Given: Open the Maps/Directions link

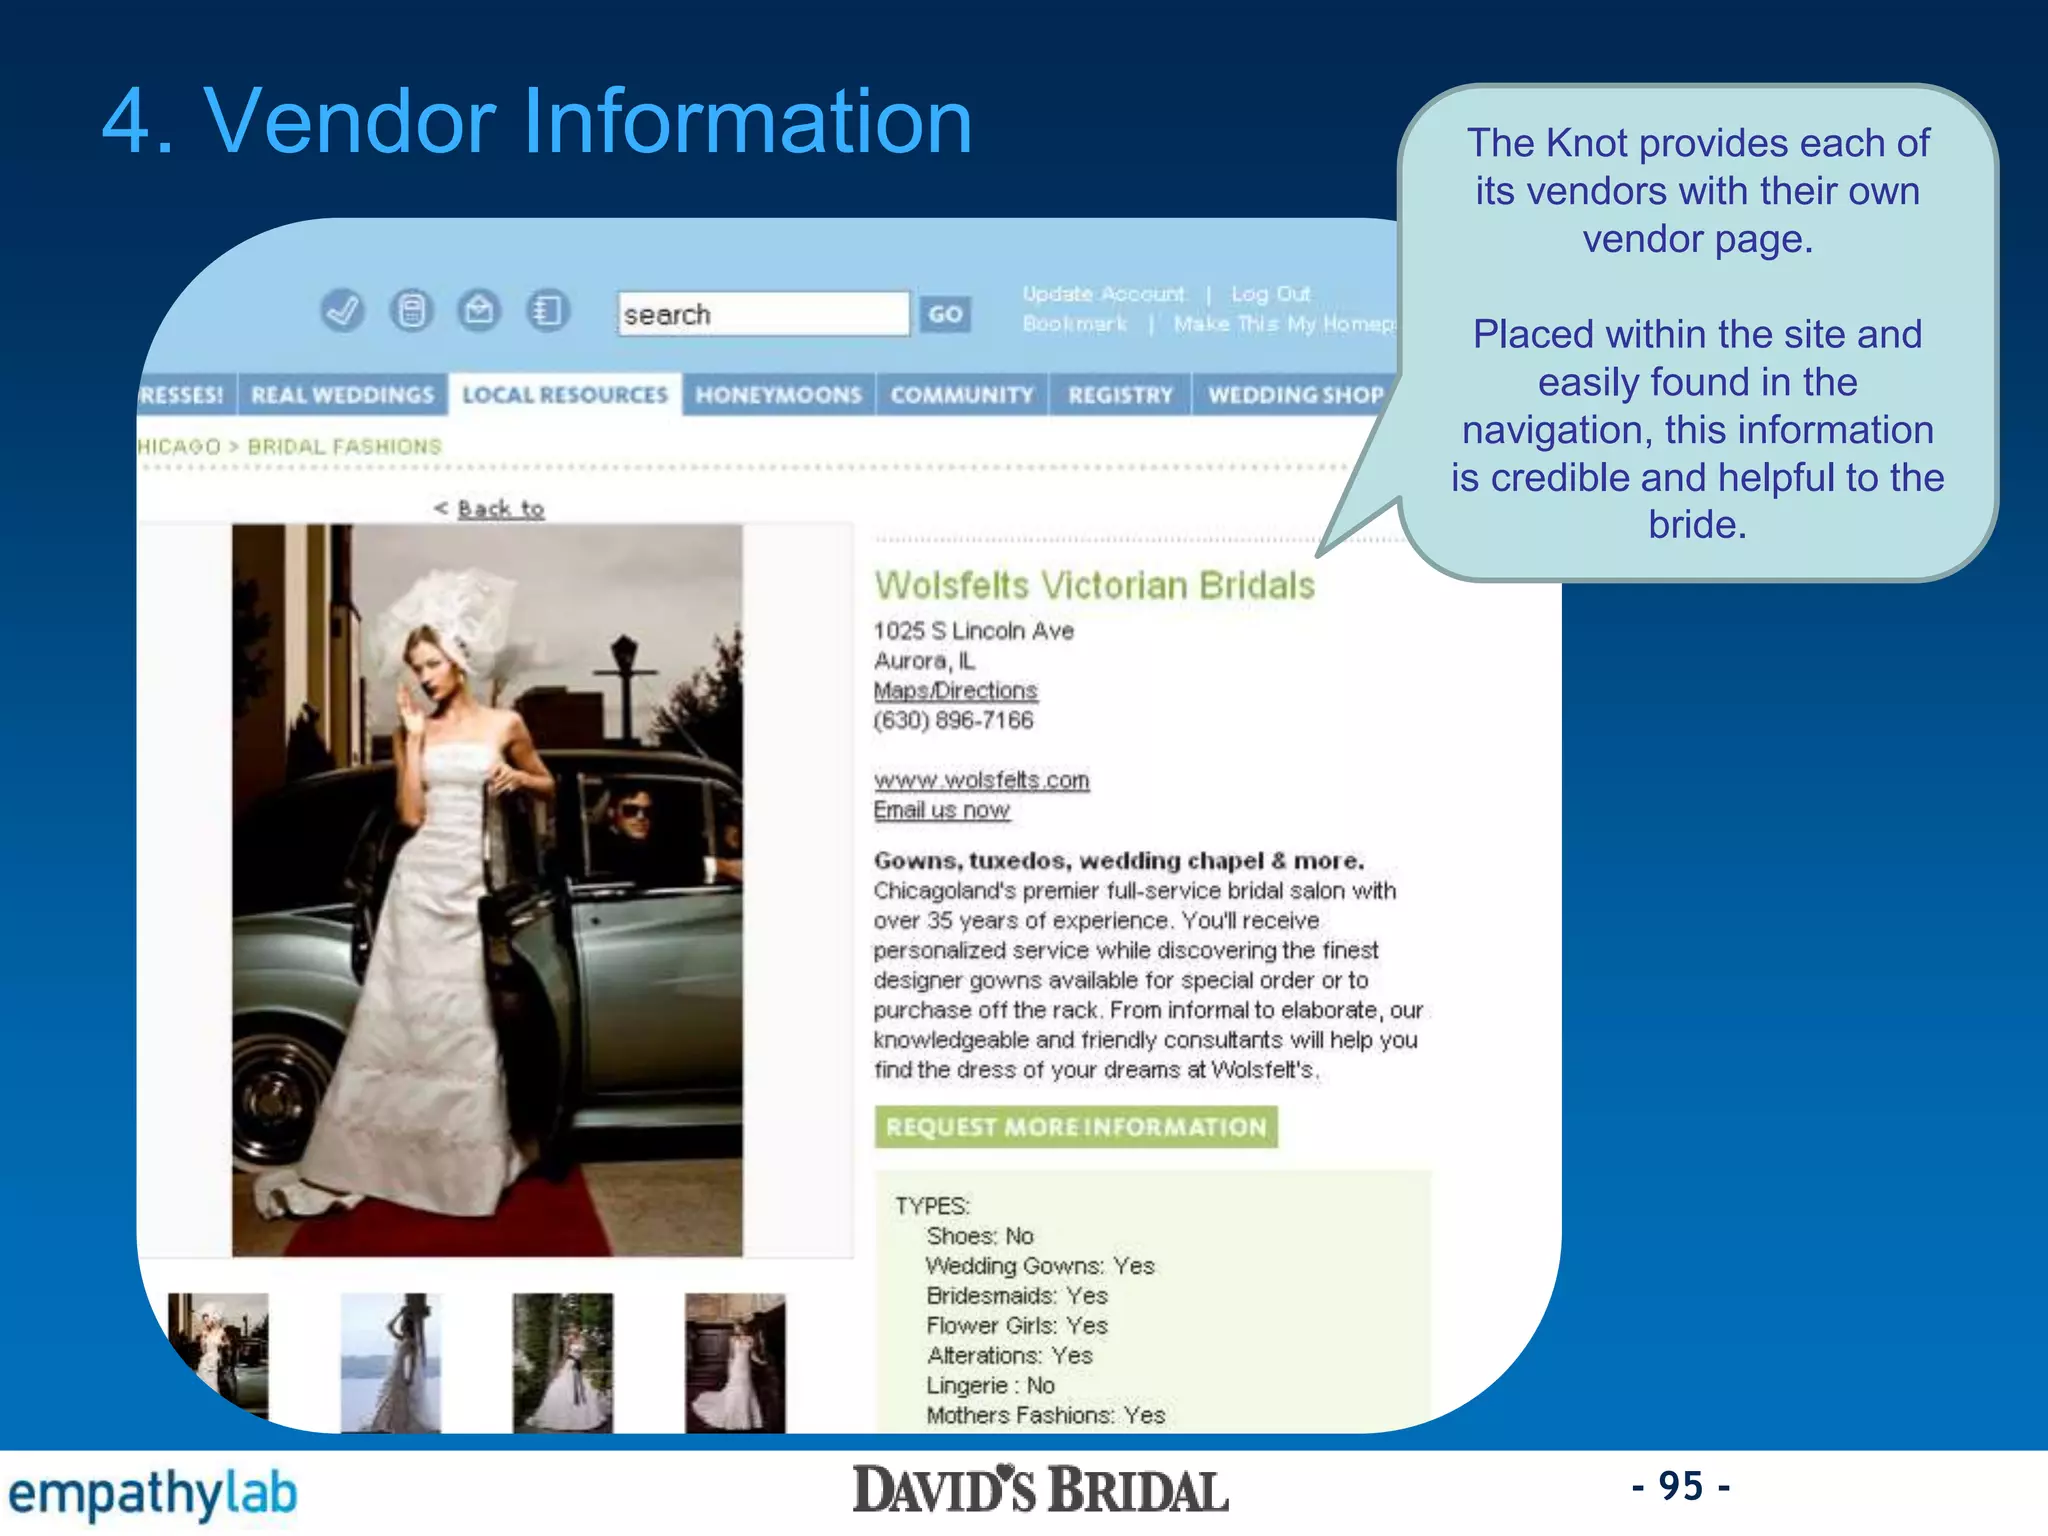Looking at the screenshot, I should tap(956, 691).
